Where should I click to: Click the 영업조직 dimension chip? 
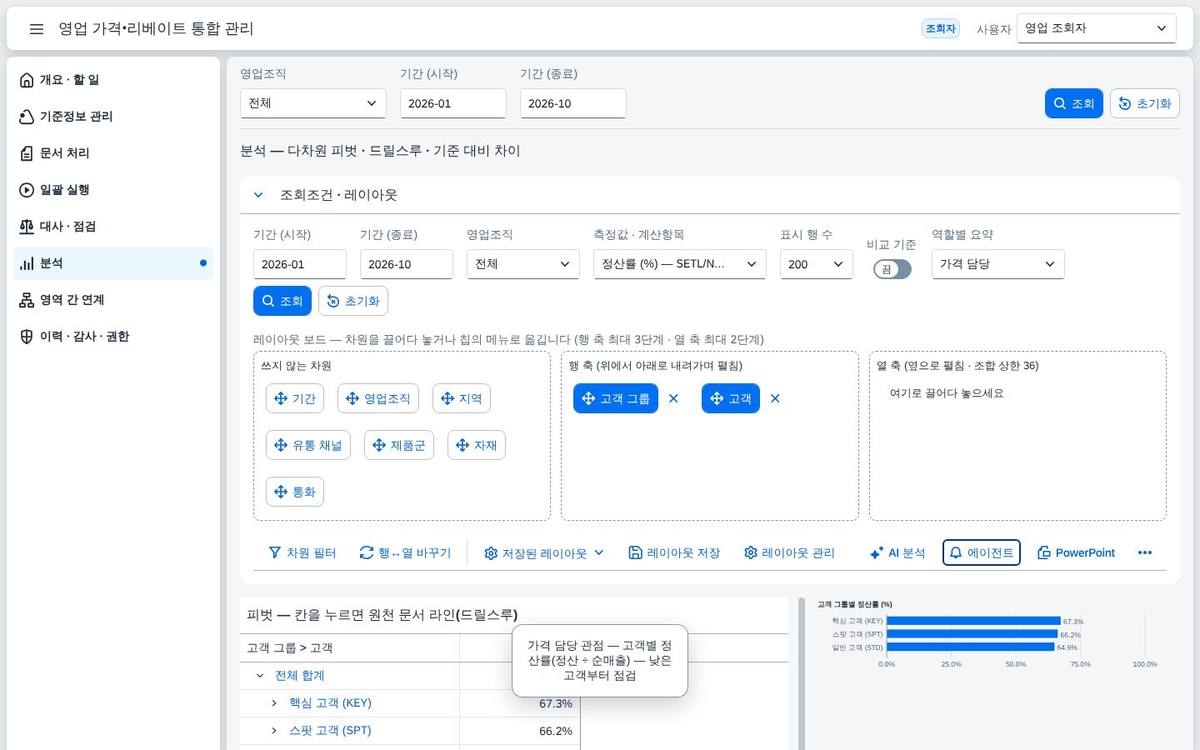coord(378,398)
